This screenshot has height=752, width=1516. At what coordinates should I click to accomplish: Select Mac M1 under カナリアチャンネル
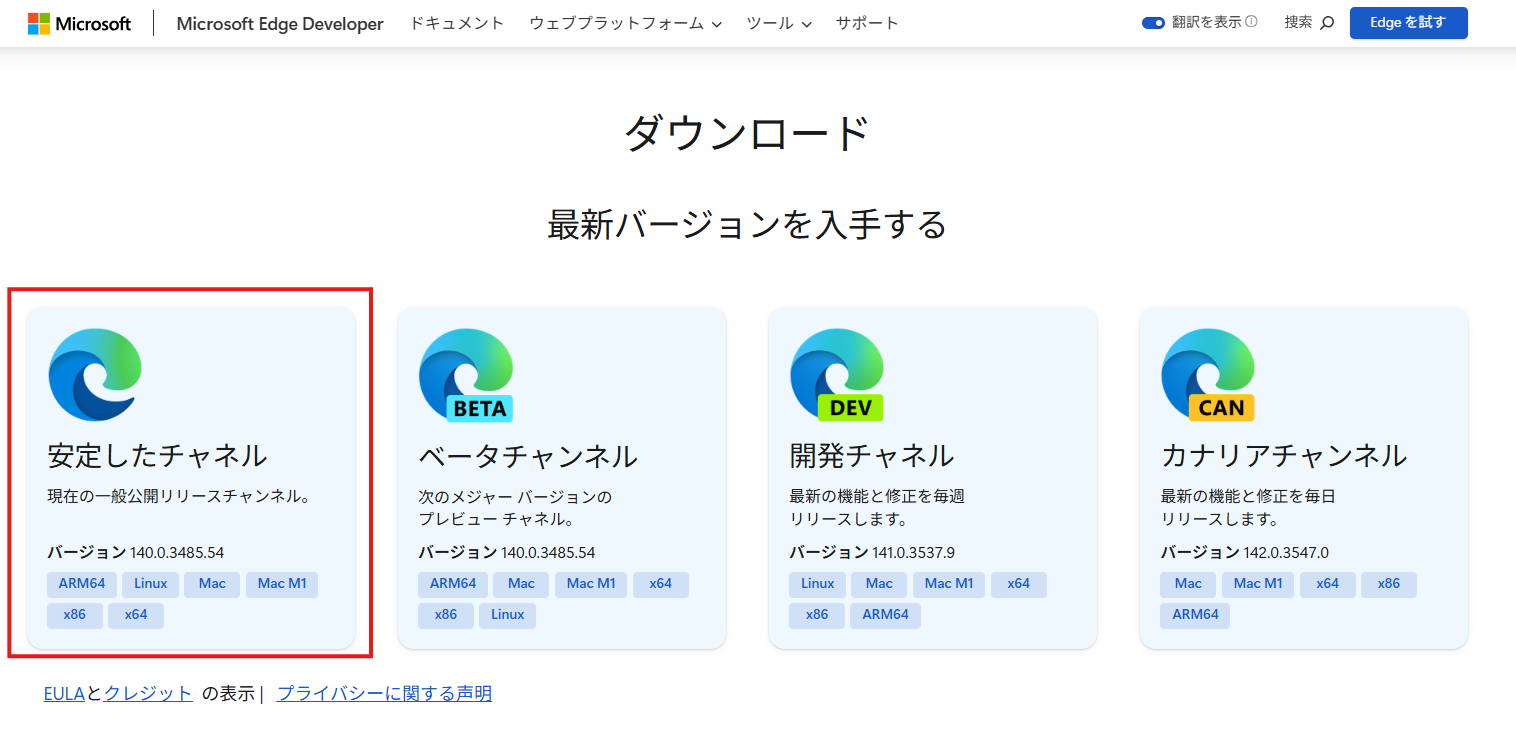click(x=1258, y=584)
